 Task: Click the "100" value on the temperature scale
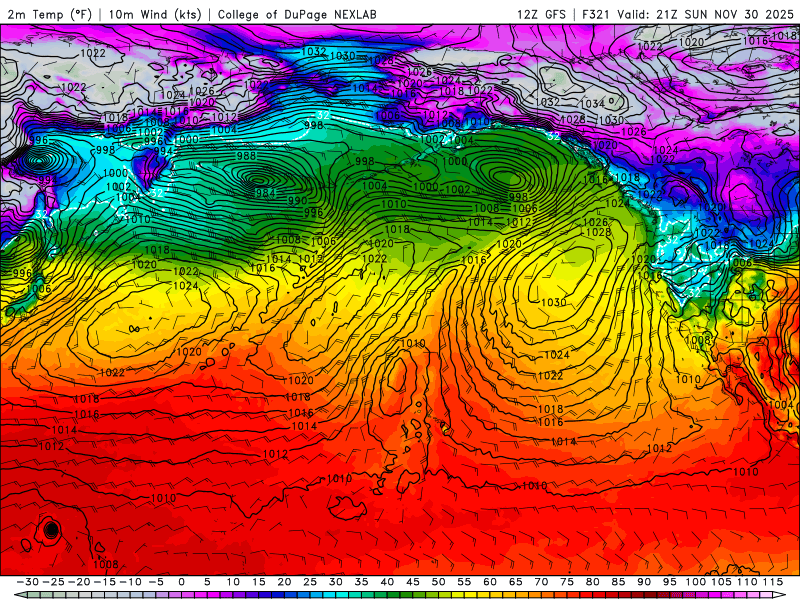[695, 582]
